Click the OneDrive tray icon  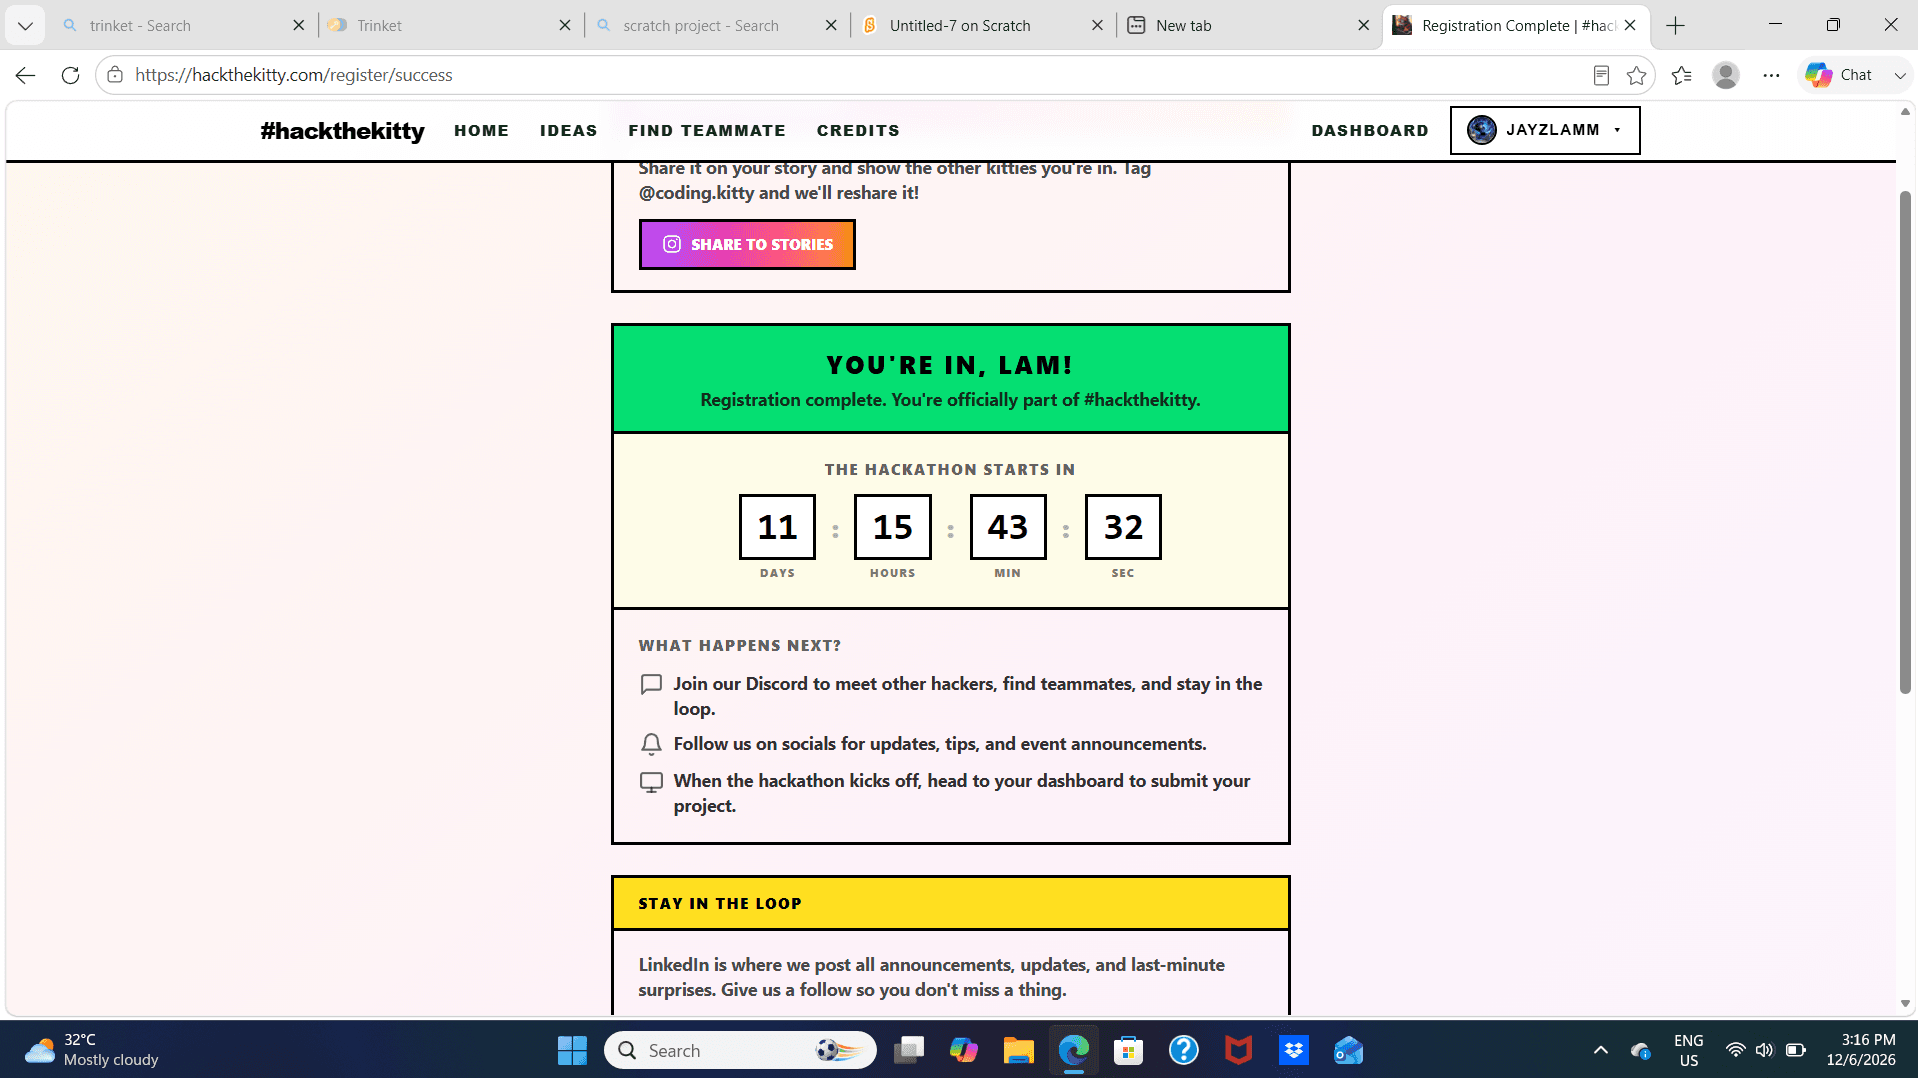point(1641,1050)
